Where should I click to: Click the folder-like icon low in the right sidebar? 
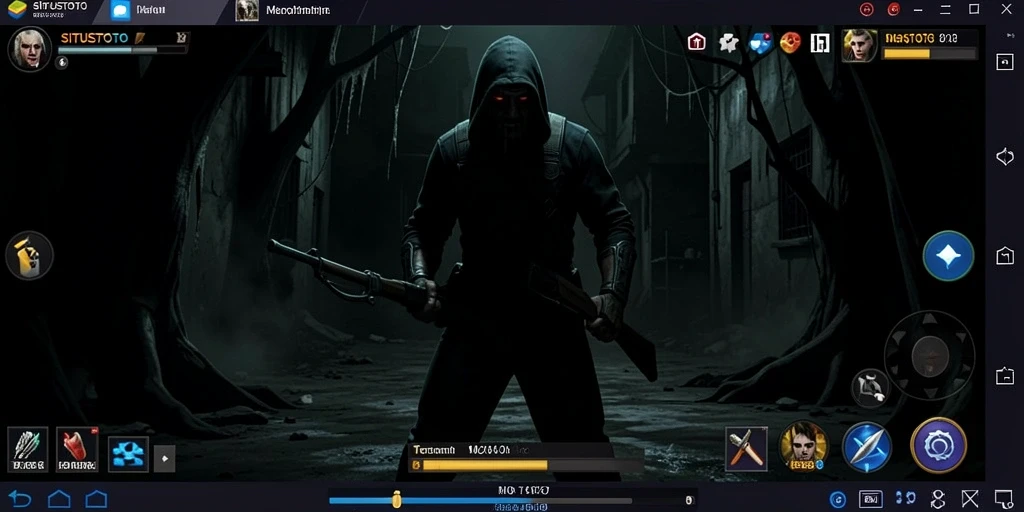click(1004, 376)
